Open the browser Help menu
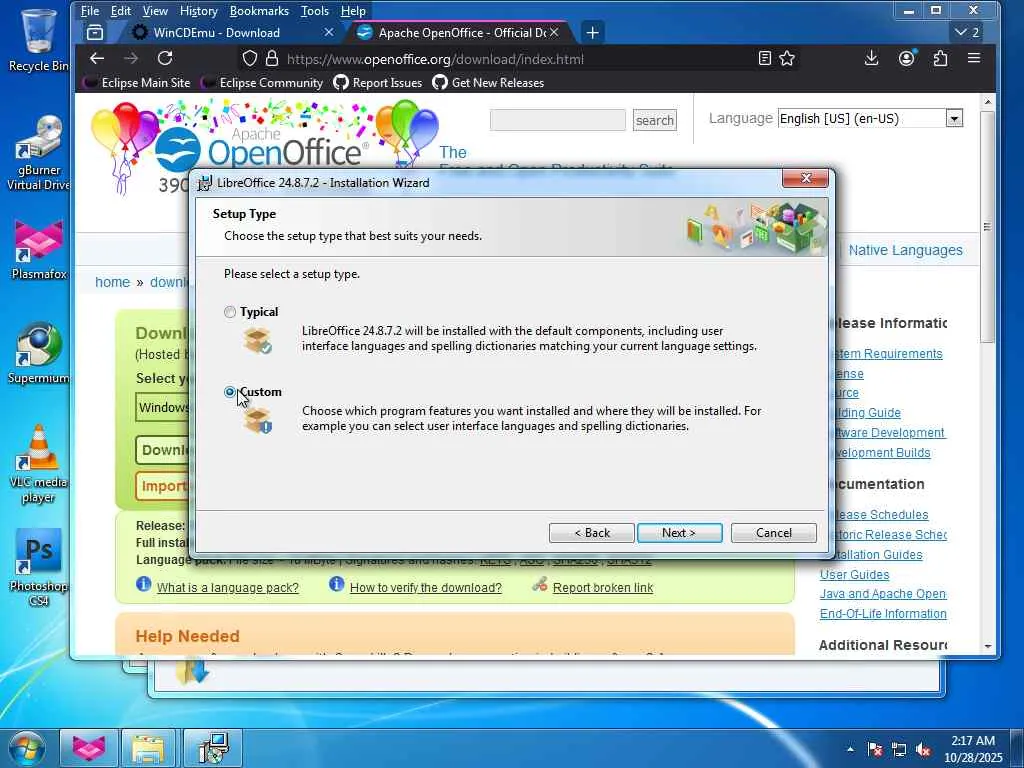This screenshot has width=1024, height=768. [x=353, y=11]
